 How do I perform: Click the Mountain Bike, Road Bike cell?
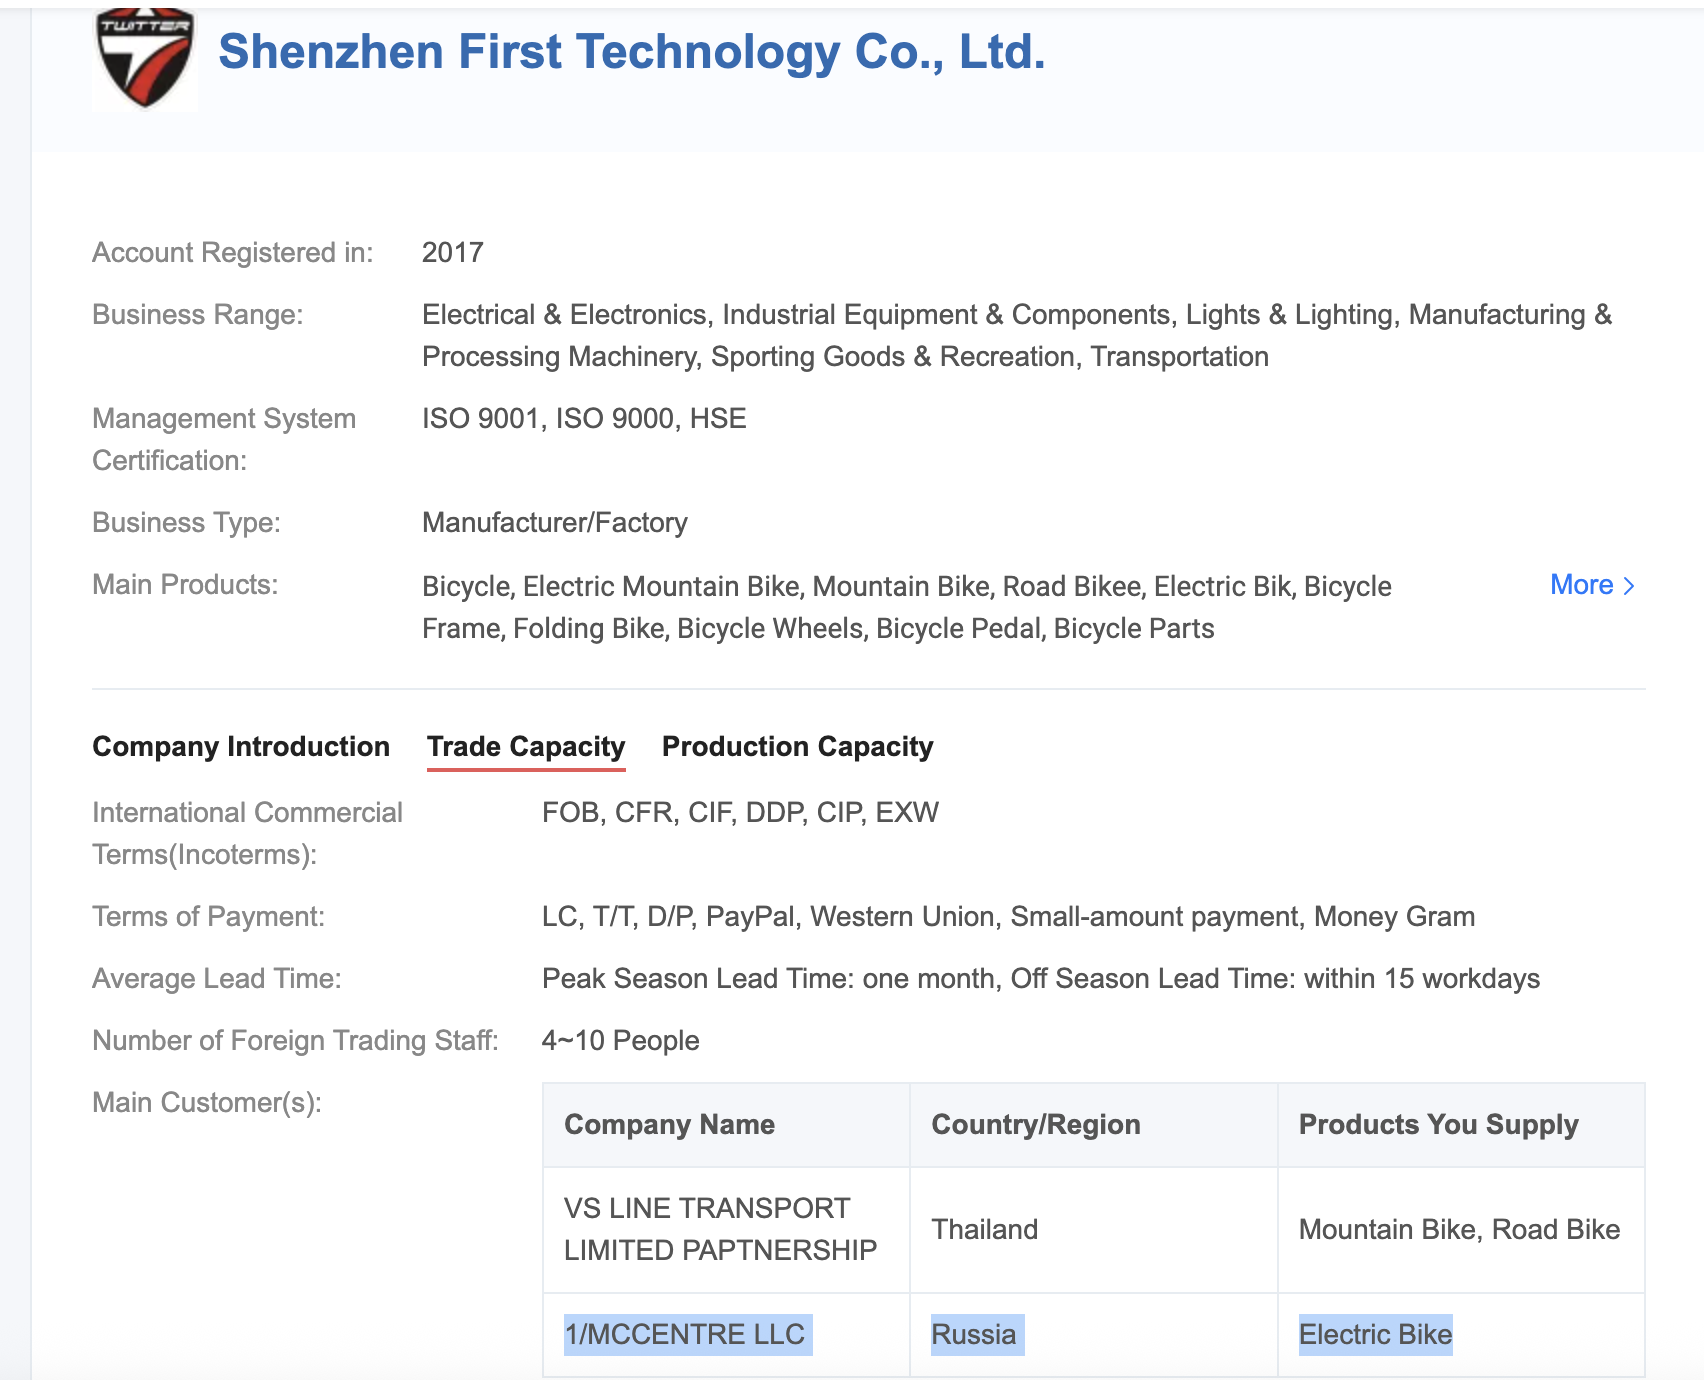point(1459,1229)
